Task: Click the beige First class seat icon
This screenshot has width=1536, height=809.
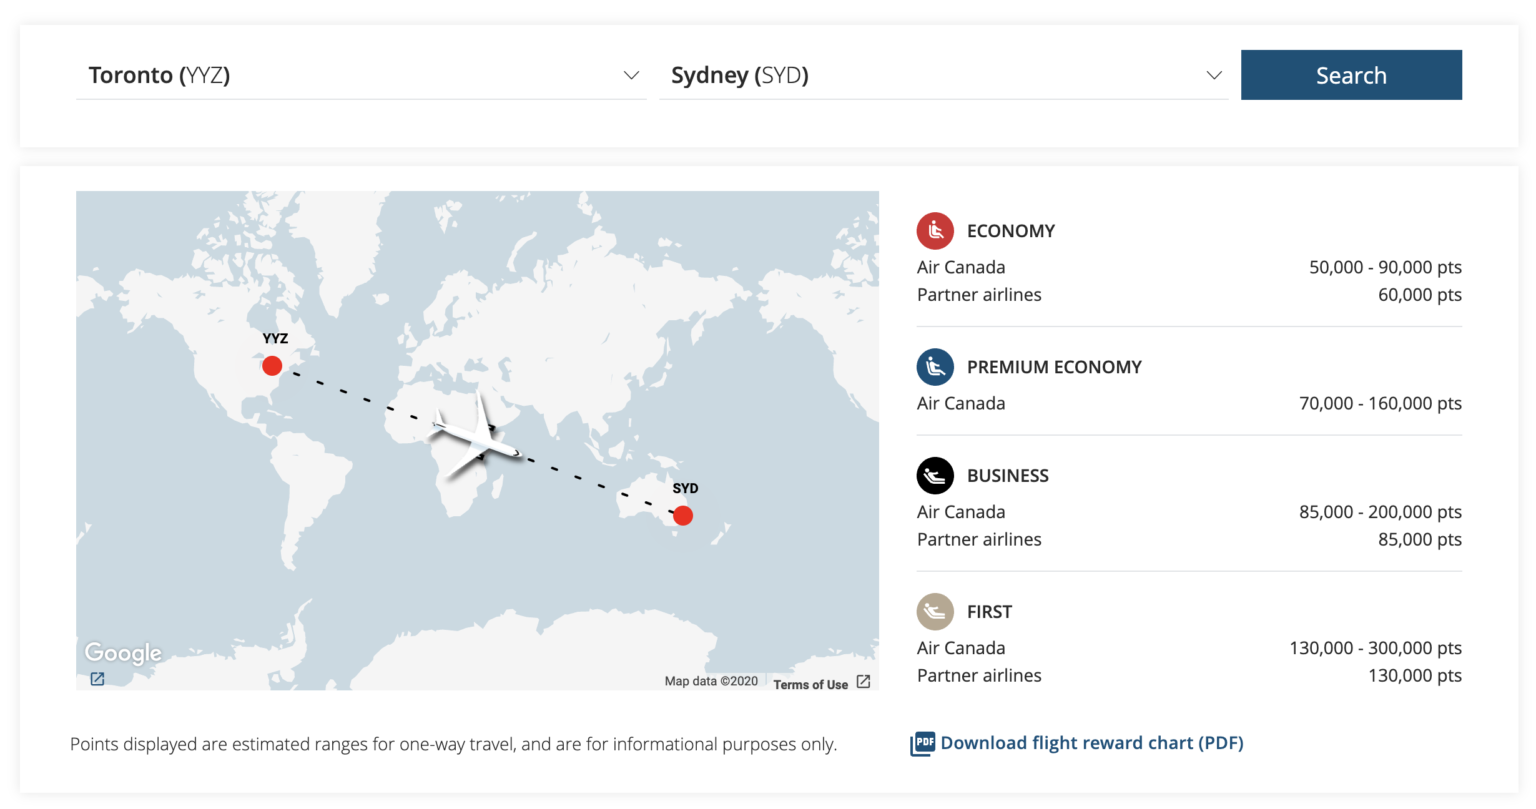Action: [935, 611]
